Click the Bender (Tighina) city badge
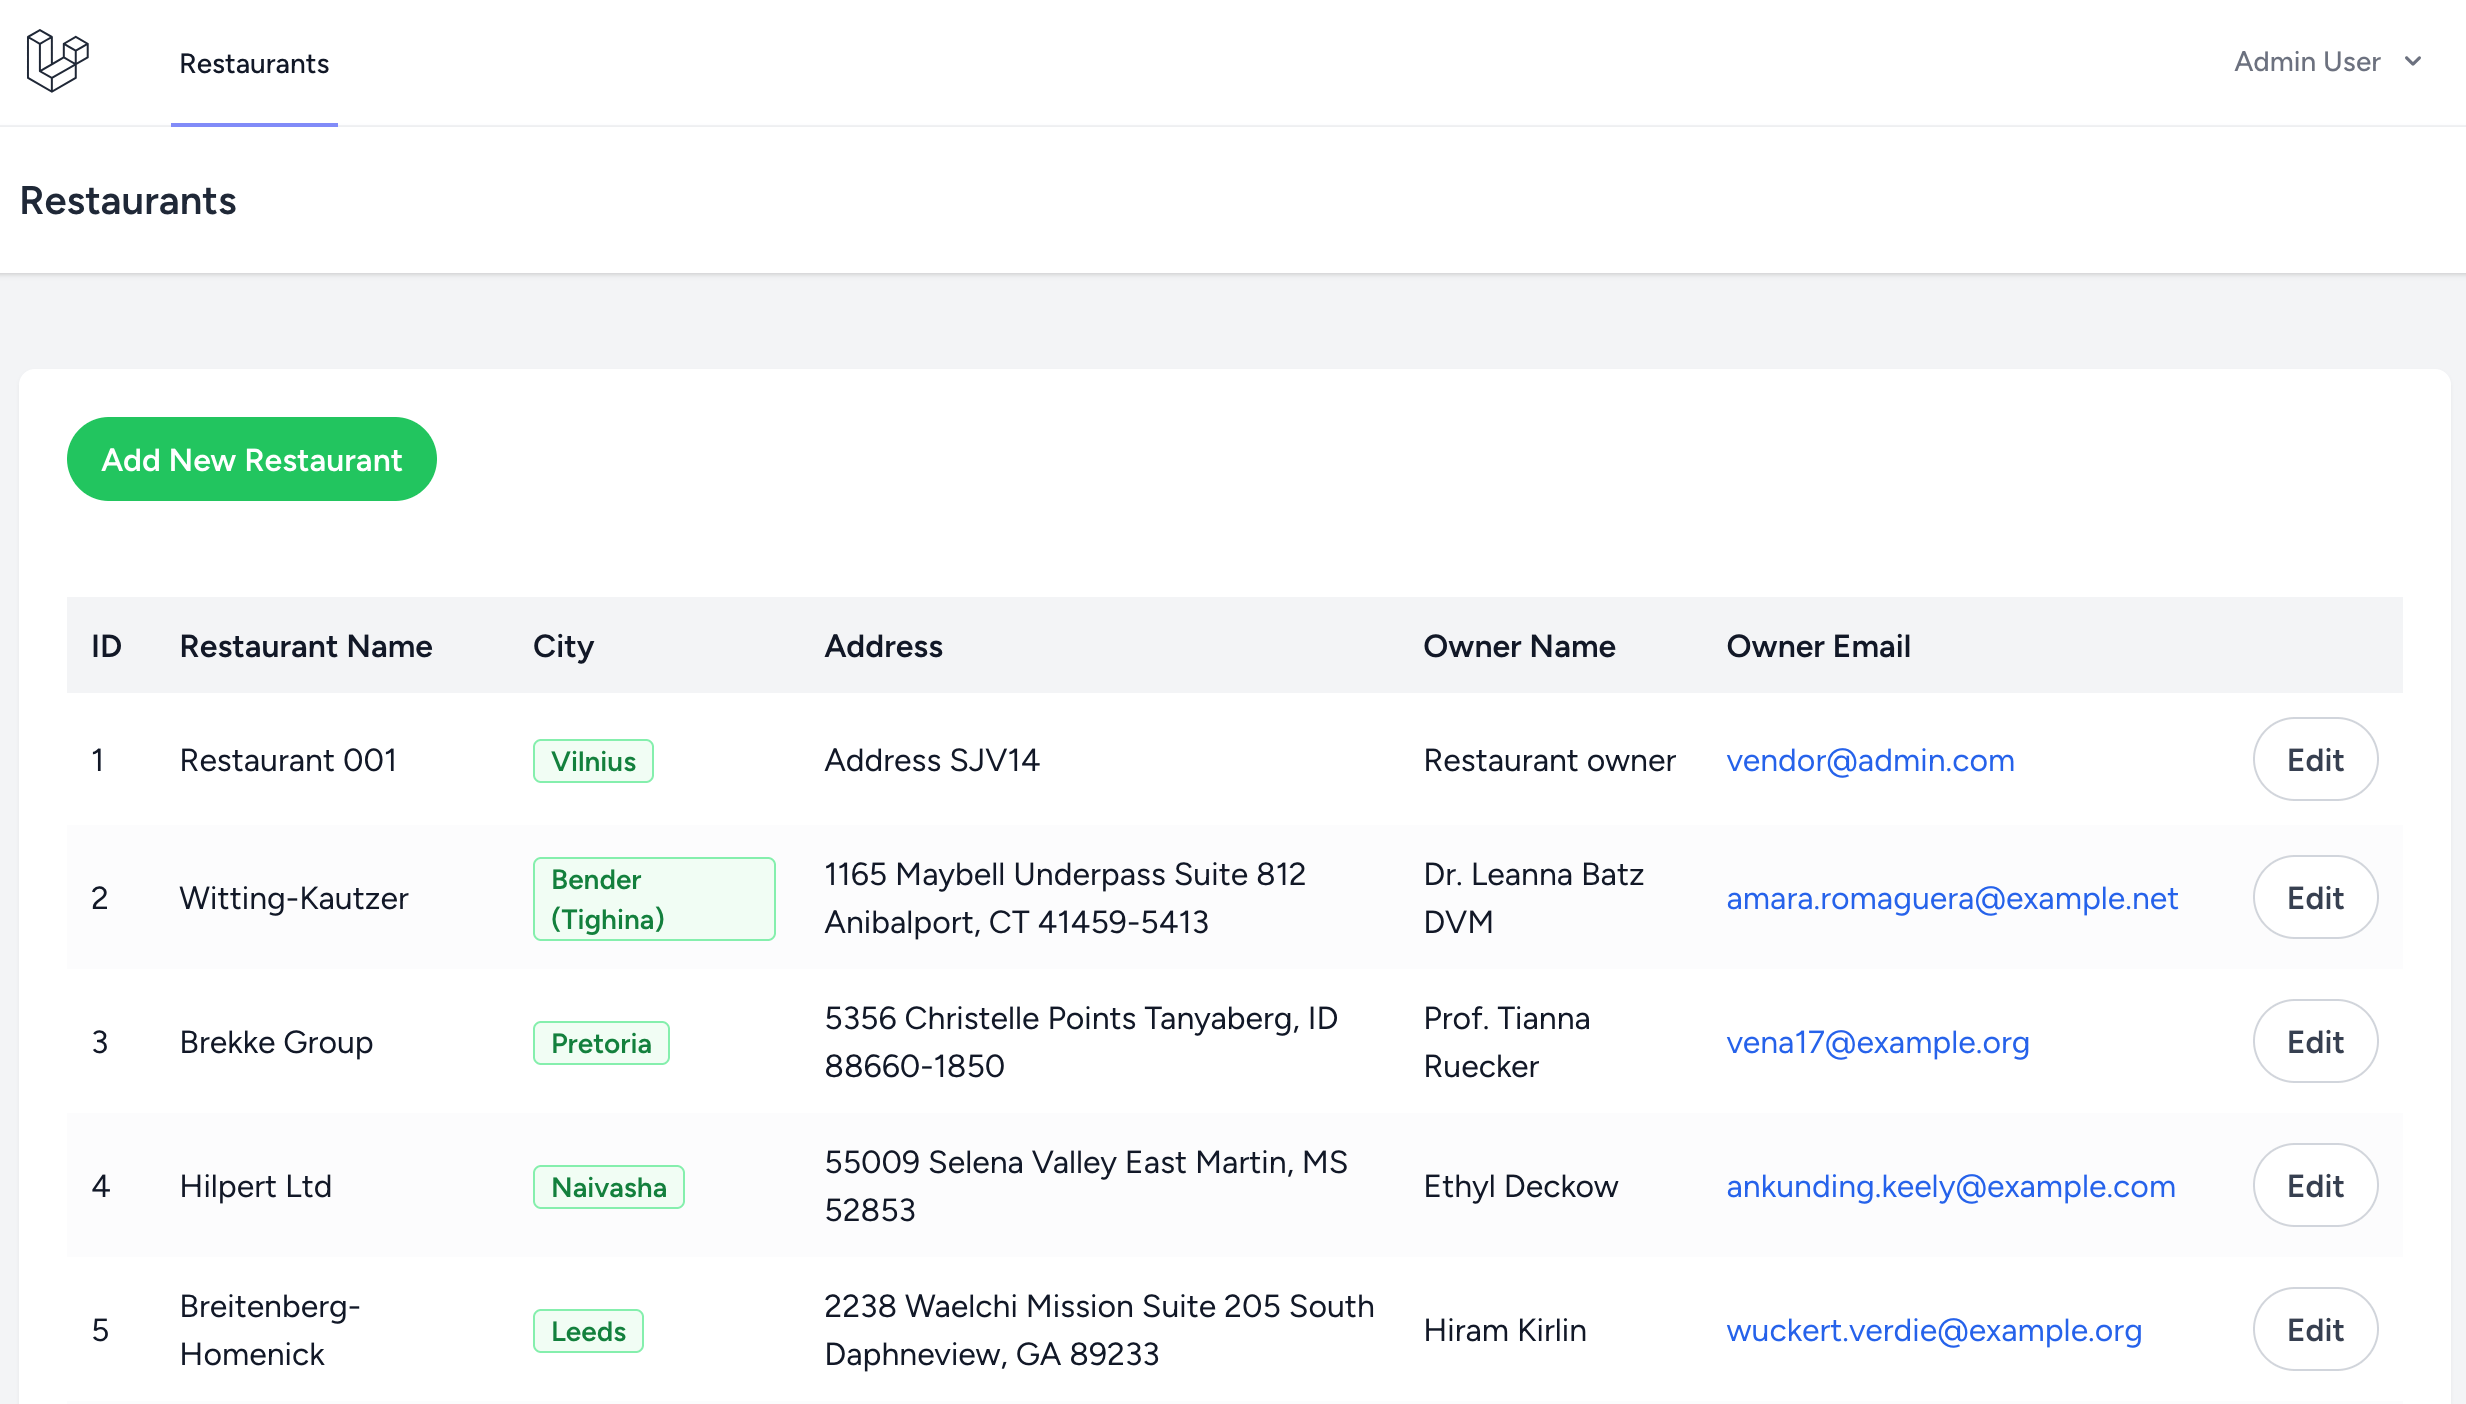Image resolution: width=2466 pixels, height=1404 pixels. pos(653,899)
